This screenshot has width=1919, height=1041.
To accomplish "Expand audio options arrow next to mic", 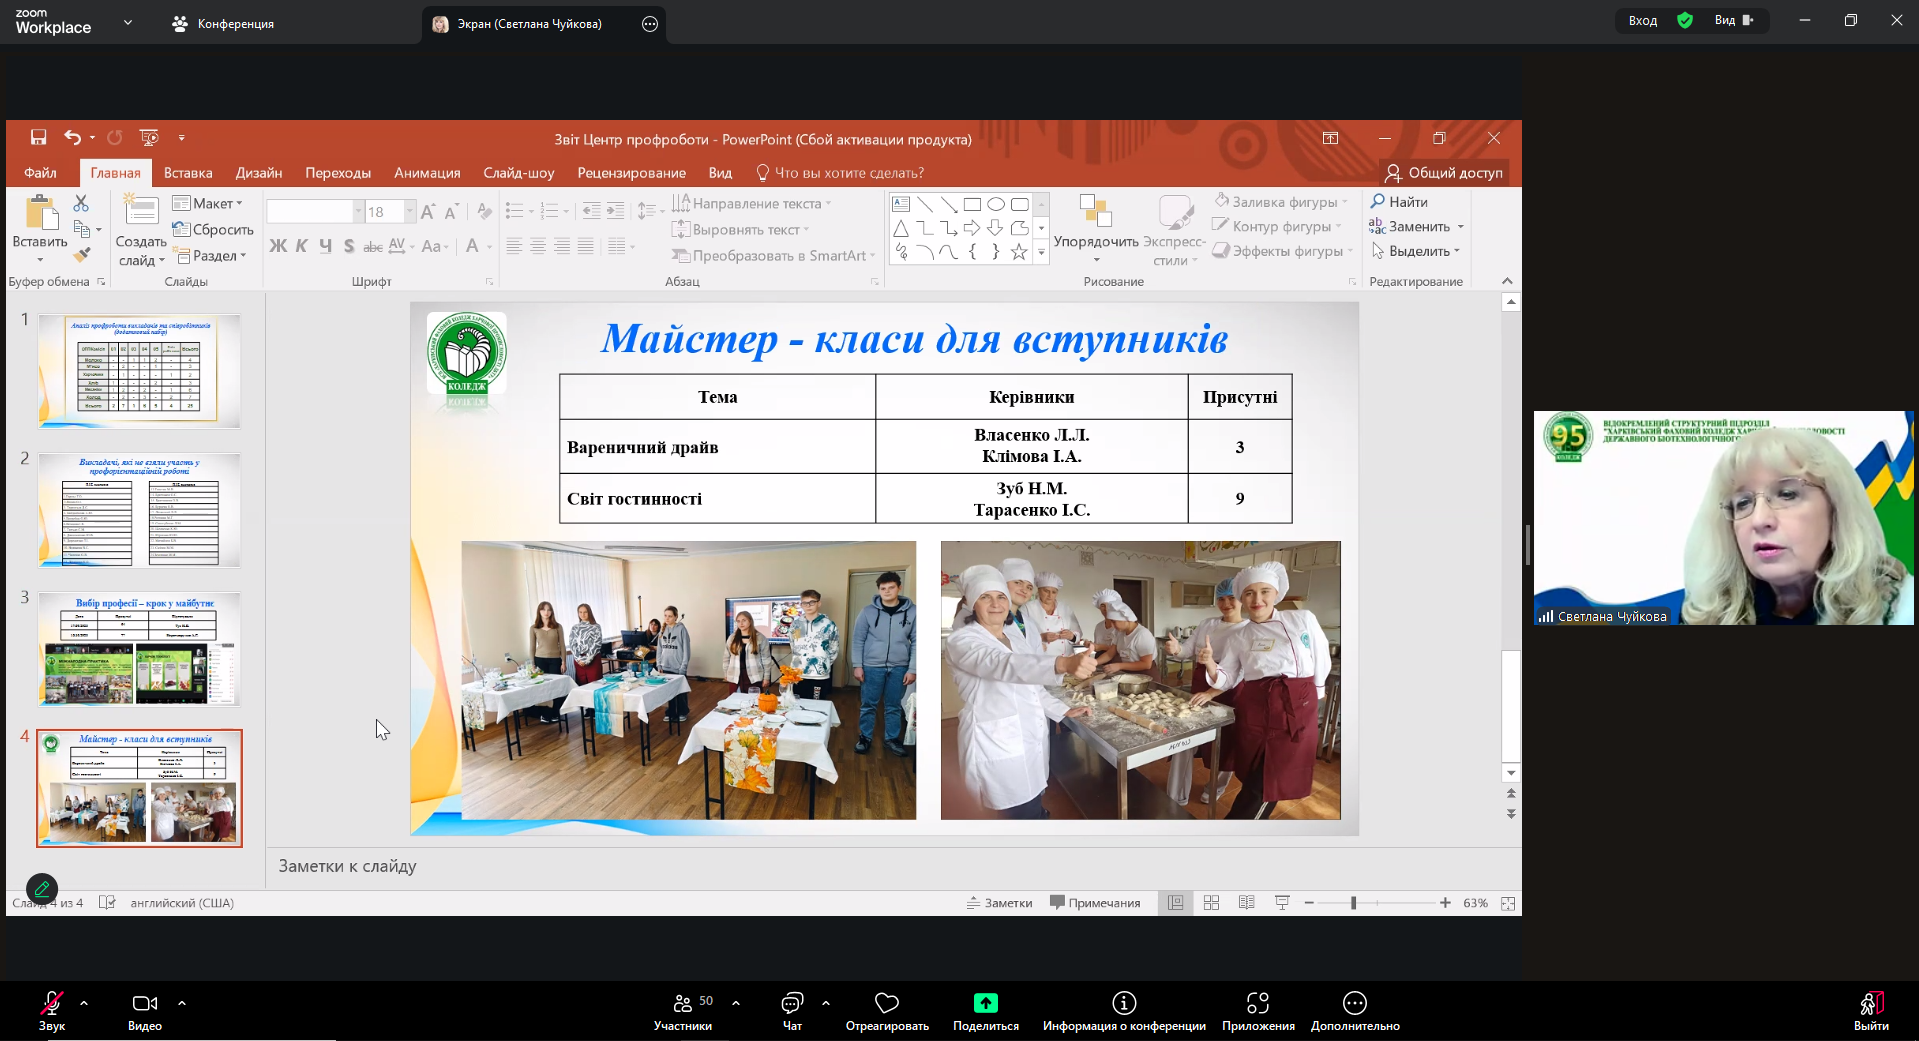I will click(84, 1002).
